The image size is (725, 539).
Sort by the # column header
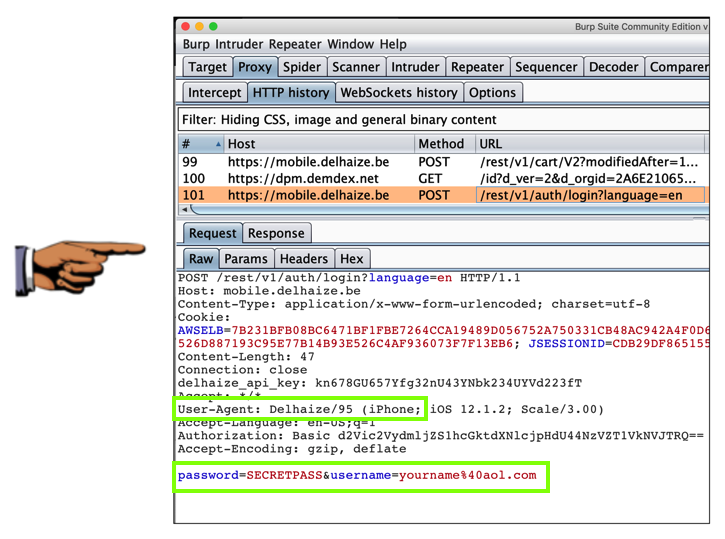tap(201, 144)
